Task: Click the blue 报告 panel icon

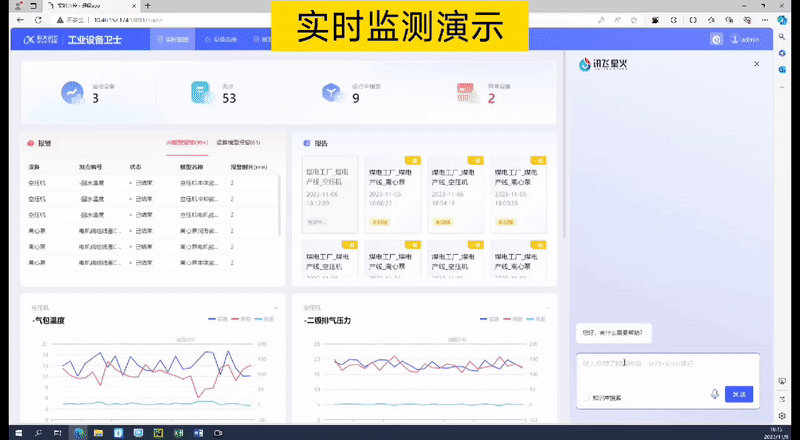Action: (307, 143)
